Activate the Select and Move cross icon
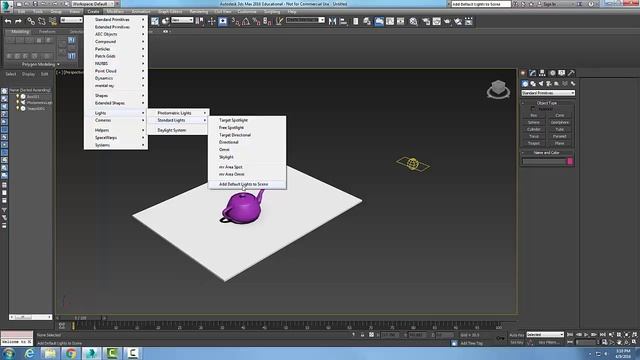Screen dimensions: 640x360 pos(211,21)
